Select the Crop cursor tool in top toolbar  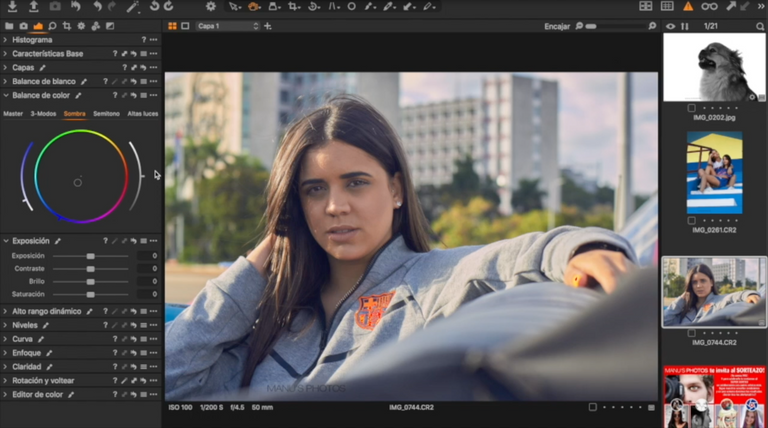(x=294, y=6)
